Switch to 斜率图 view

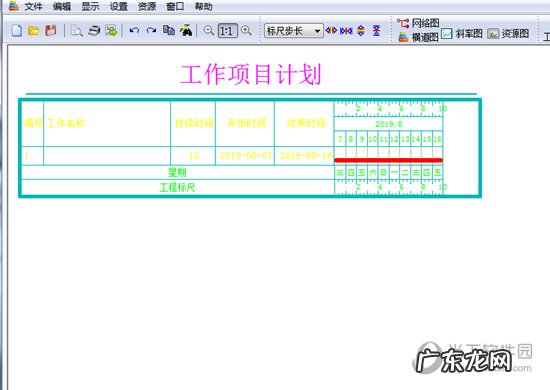(x=462, y=34)
